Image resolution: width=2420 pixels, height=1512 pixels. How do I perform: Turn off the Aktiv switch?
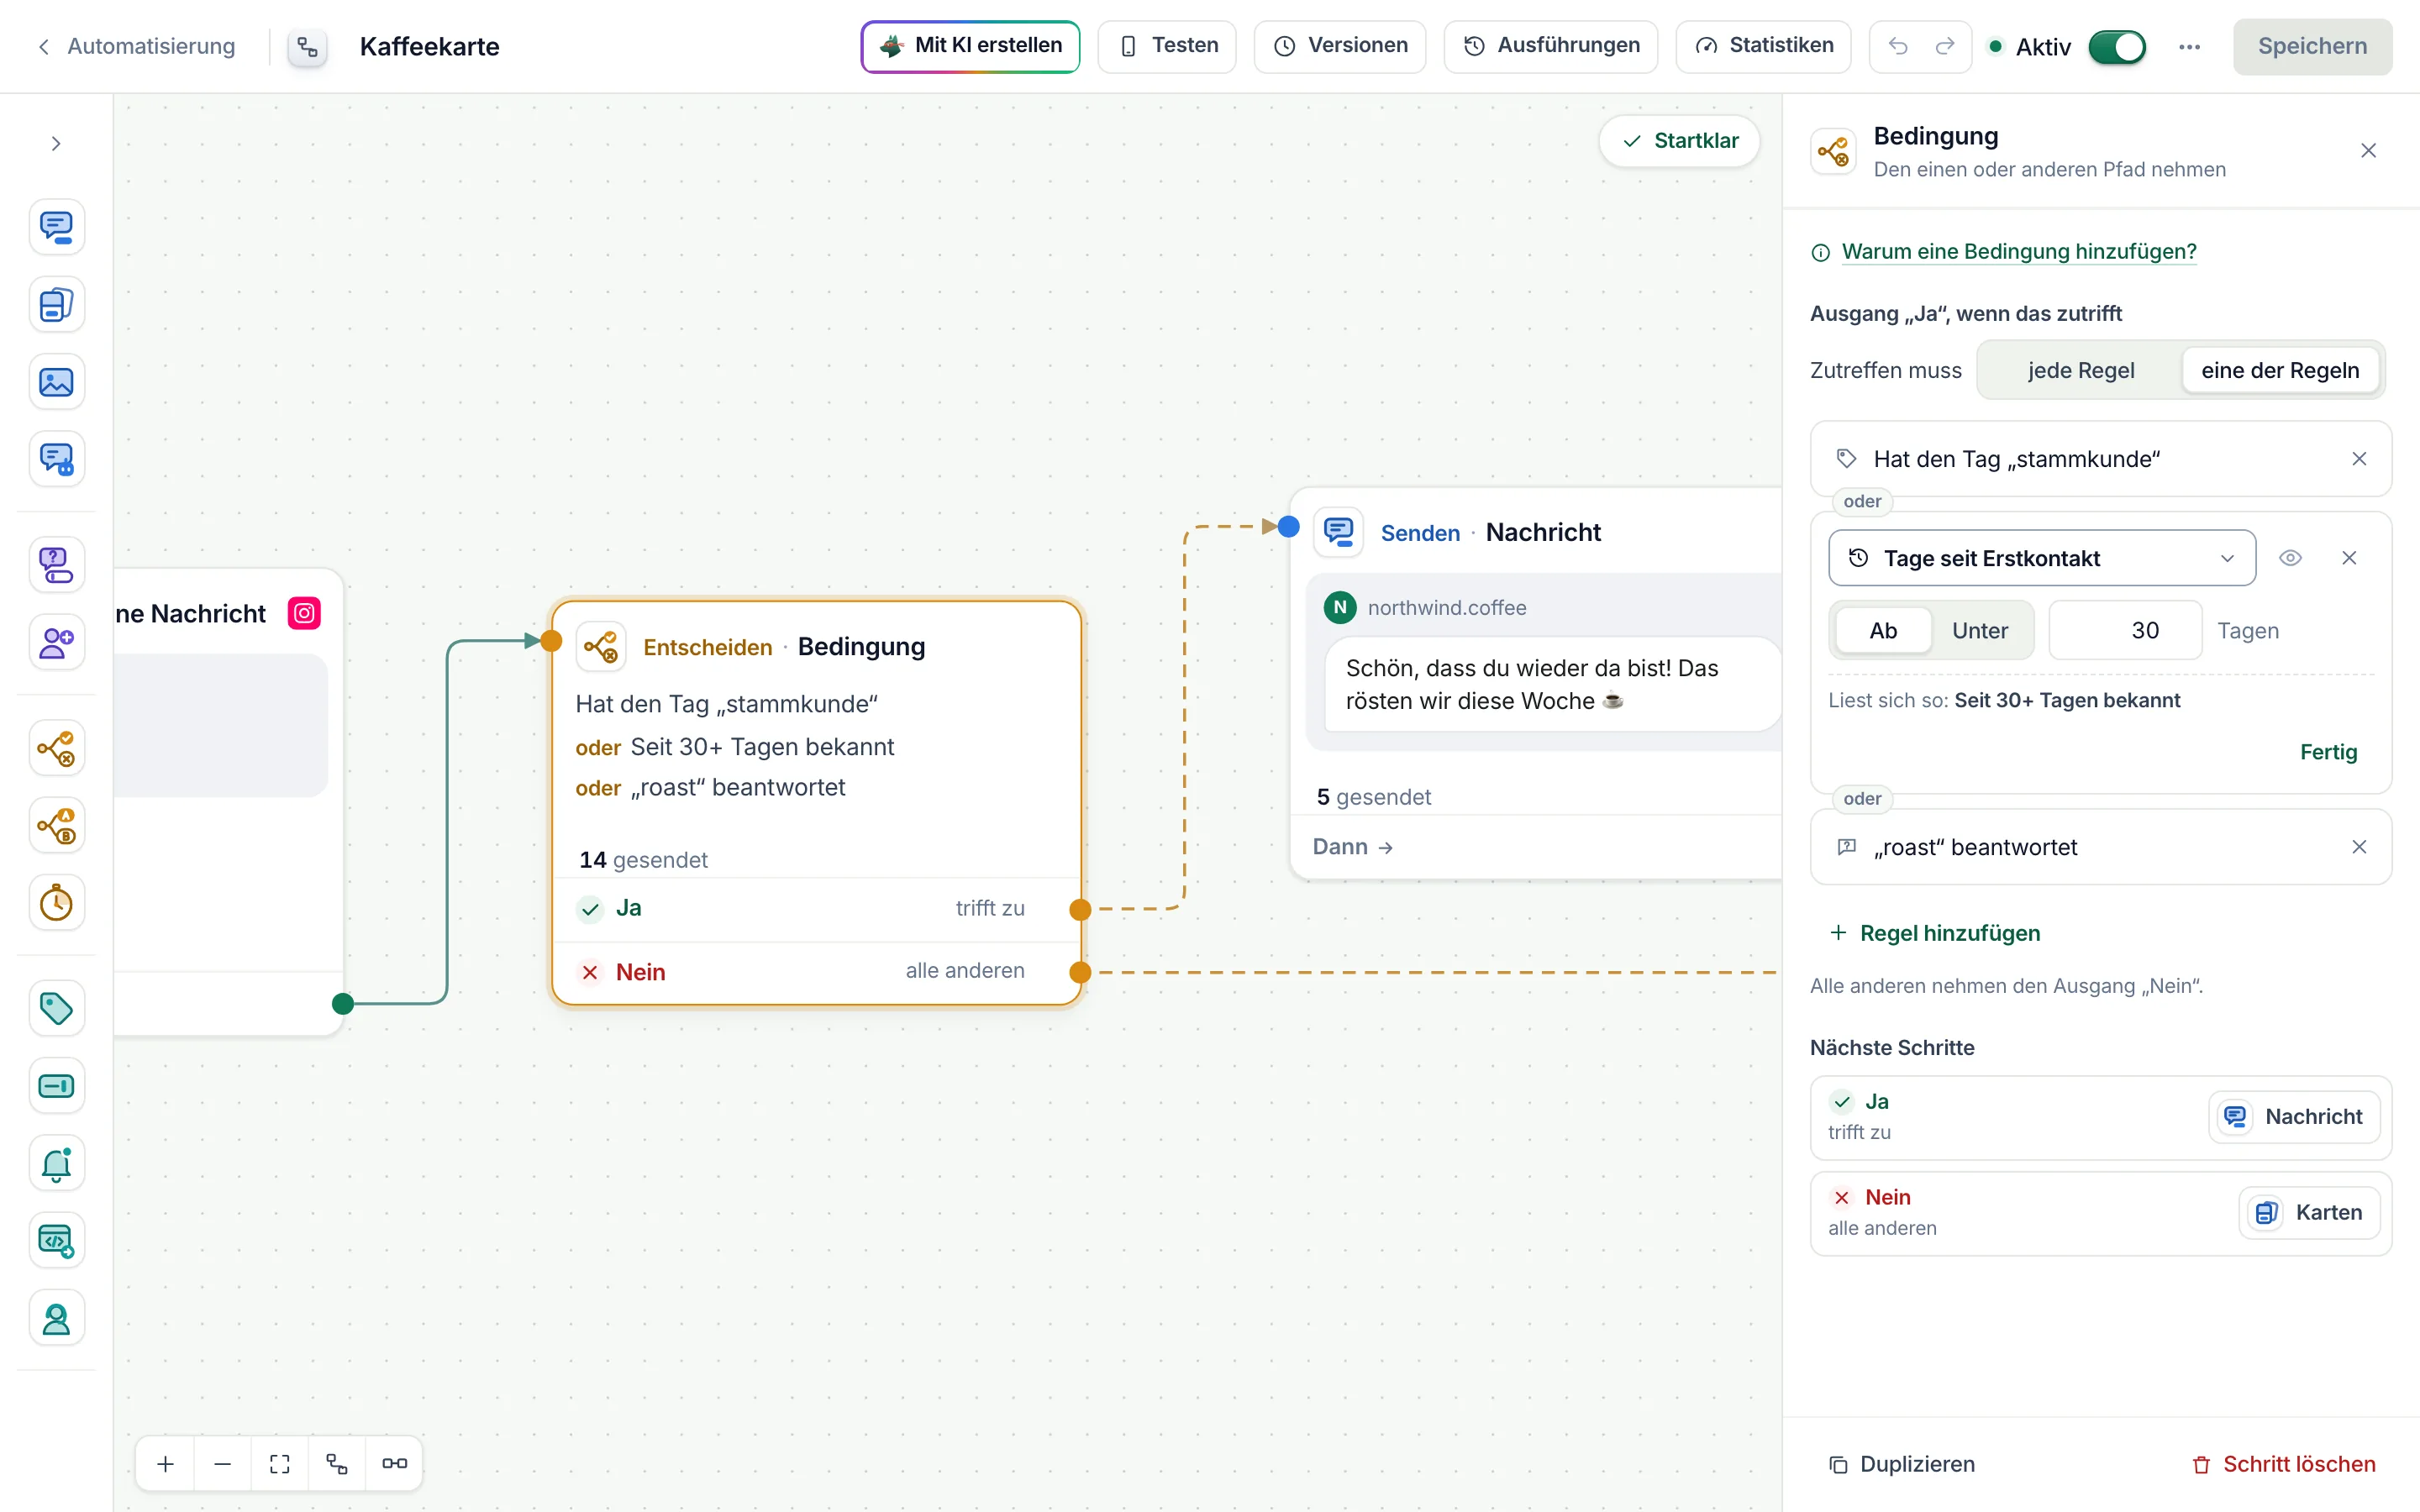(x=2116, y=47)
